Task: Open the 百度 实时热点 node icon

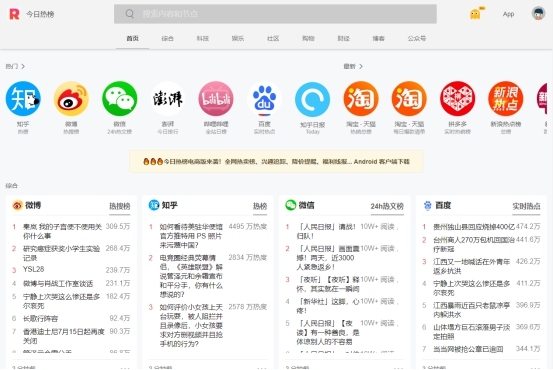Action: pos(264,99)
